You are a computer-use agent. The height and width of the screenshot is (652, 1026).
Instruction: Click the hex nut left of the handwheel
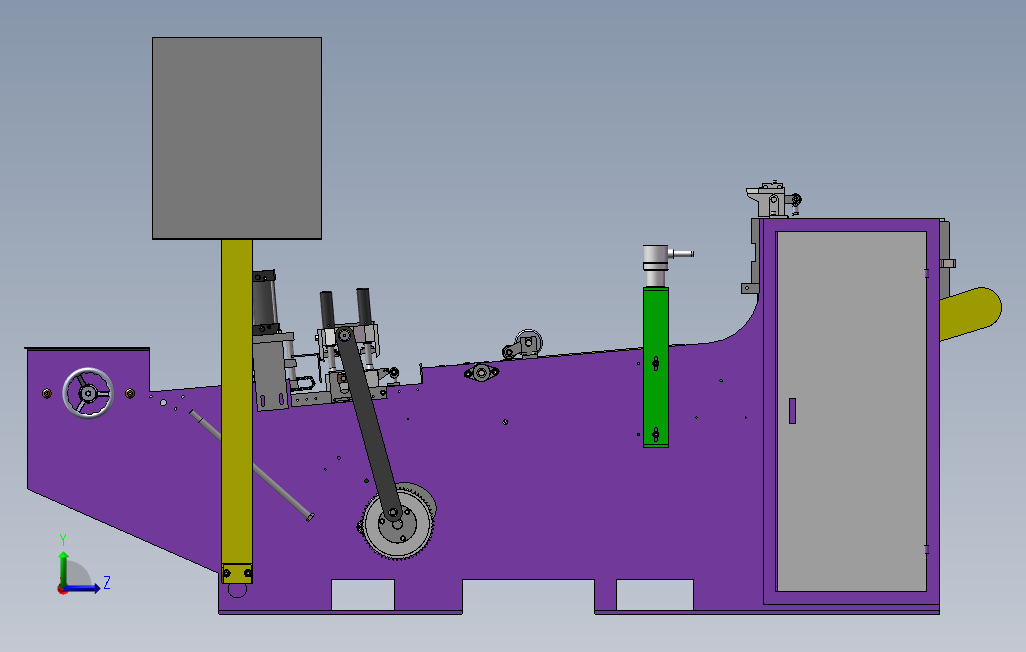click(x=46, y=393)
